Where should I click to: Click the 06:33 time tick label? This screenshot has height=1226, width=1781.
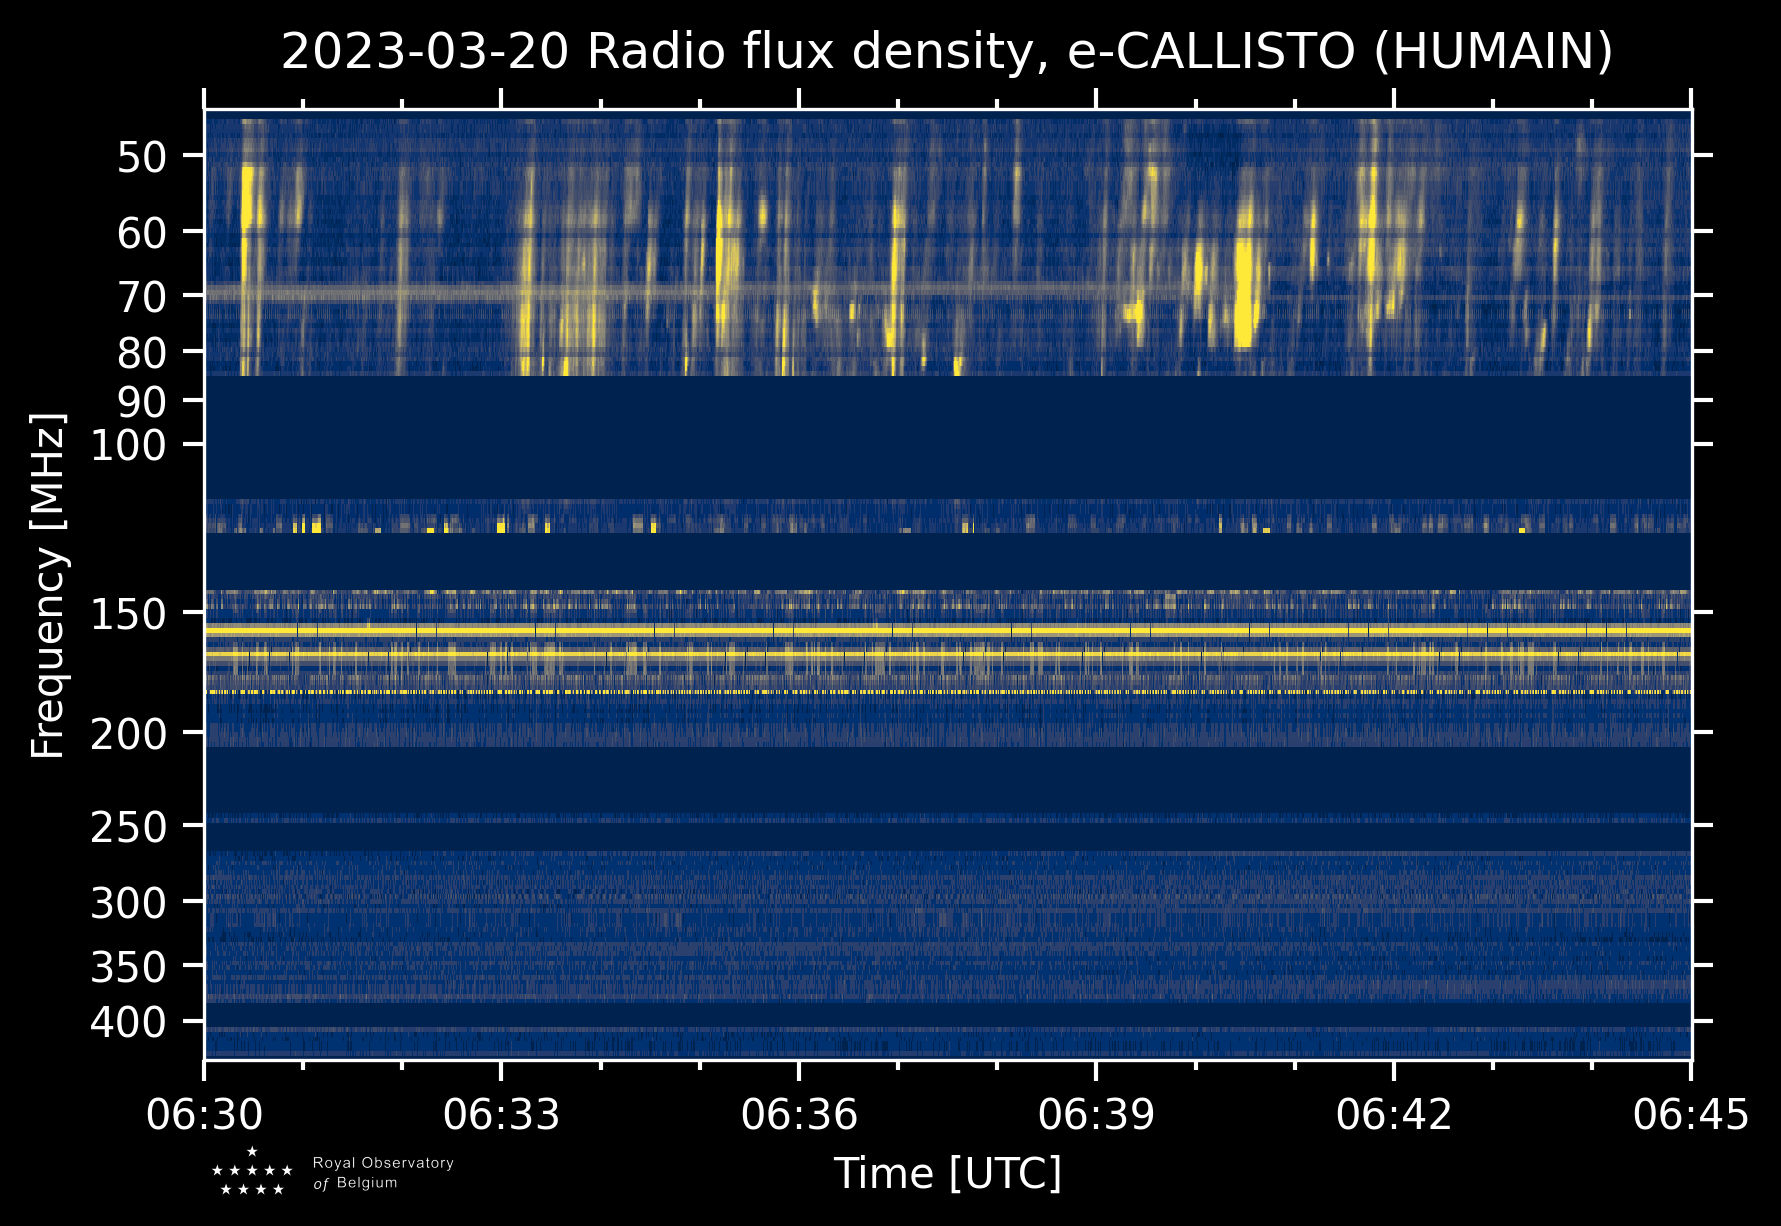(x=502, y=1114)
